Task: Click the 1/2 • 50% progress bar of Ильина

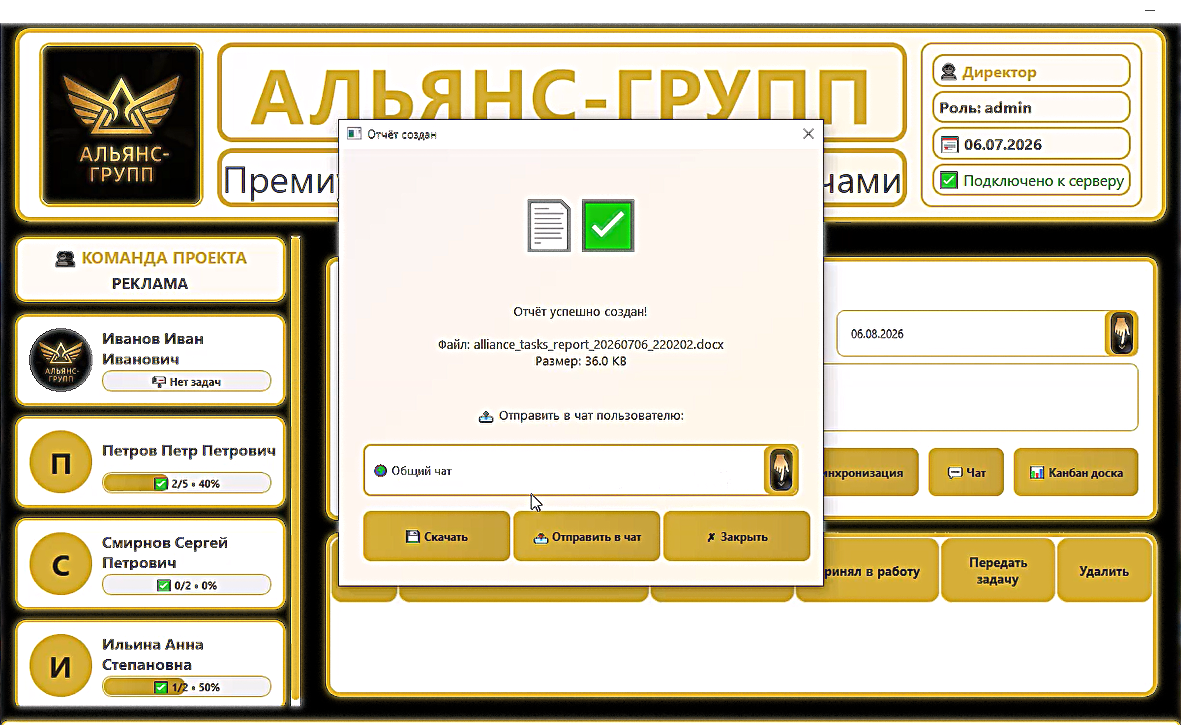Action: 187,687
